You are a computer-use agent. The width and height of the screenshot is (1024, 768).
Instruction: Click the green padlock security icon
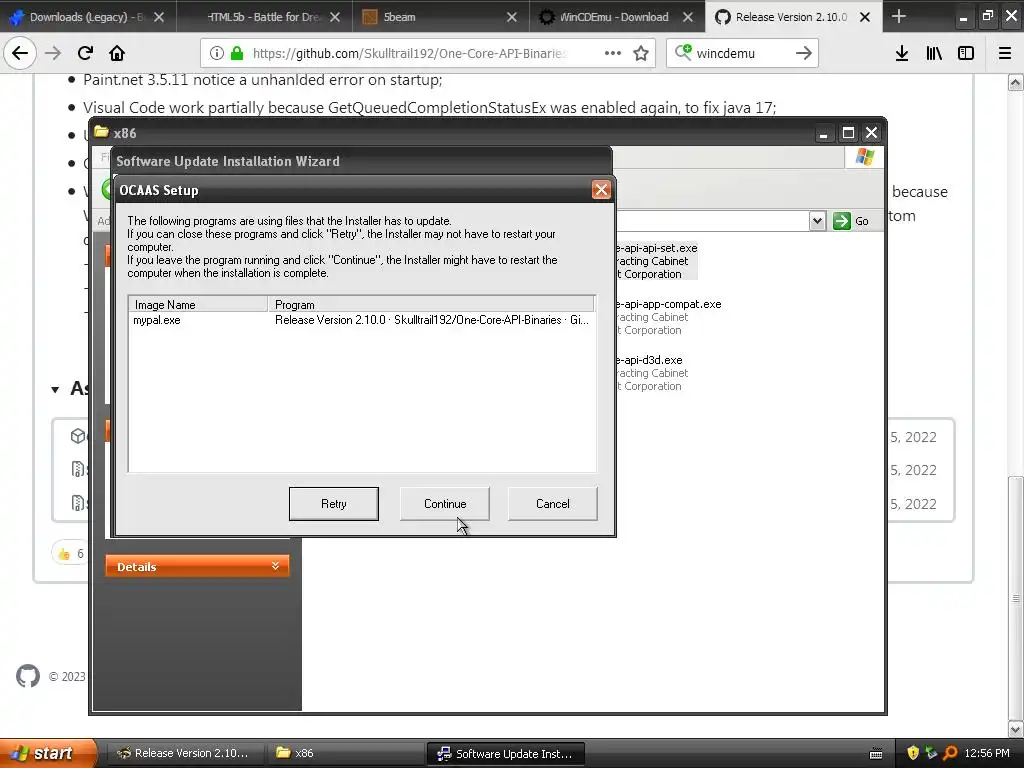(236, 53)
